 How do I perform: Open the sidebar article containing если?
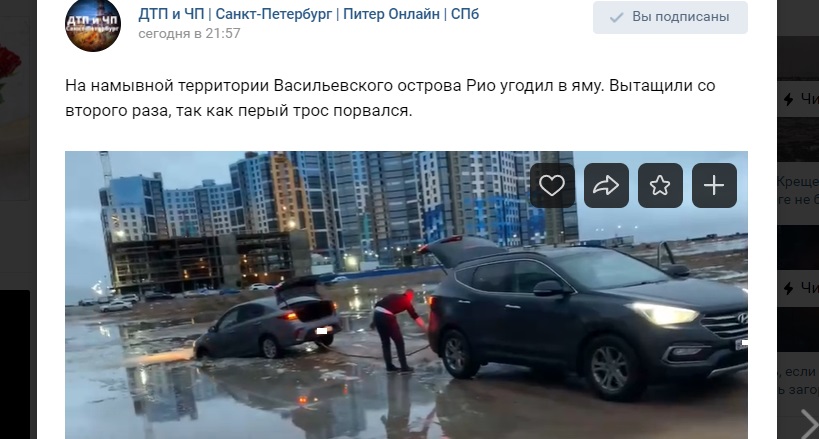coord(798,380)
